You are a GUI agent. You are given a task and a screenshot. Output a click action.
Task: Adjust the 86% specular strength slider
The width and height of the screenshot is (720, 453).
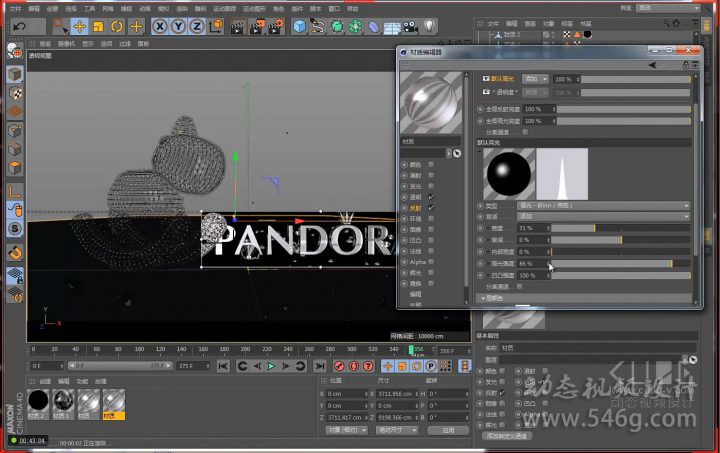620,264
